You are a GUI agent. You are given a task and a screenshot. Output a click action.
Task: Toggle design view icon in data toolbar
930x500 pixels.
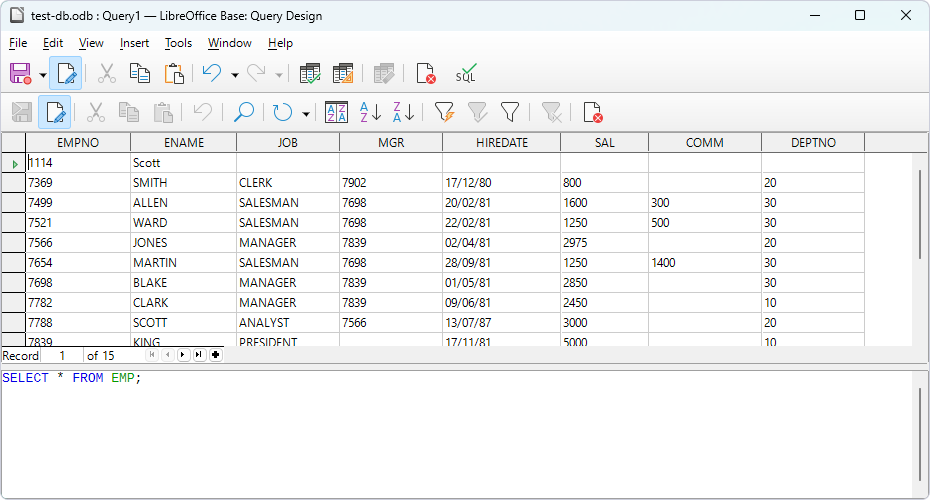[x=593, y=112]
